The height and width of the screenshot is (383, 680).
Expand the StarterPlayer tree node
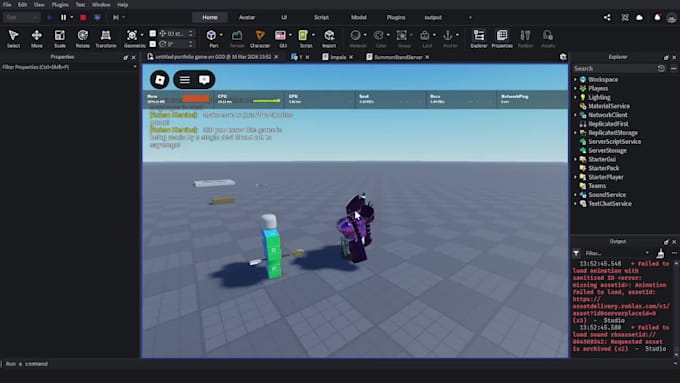tap(575, 177)
